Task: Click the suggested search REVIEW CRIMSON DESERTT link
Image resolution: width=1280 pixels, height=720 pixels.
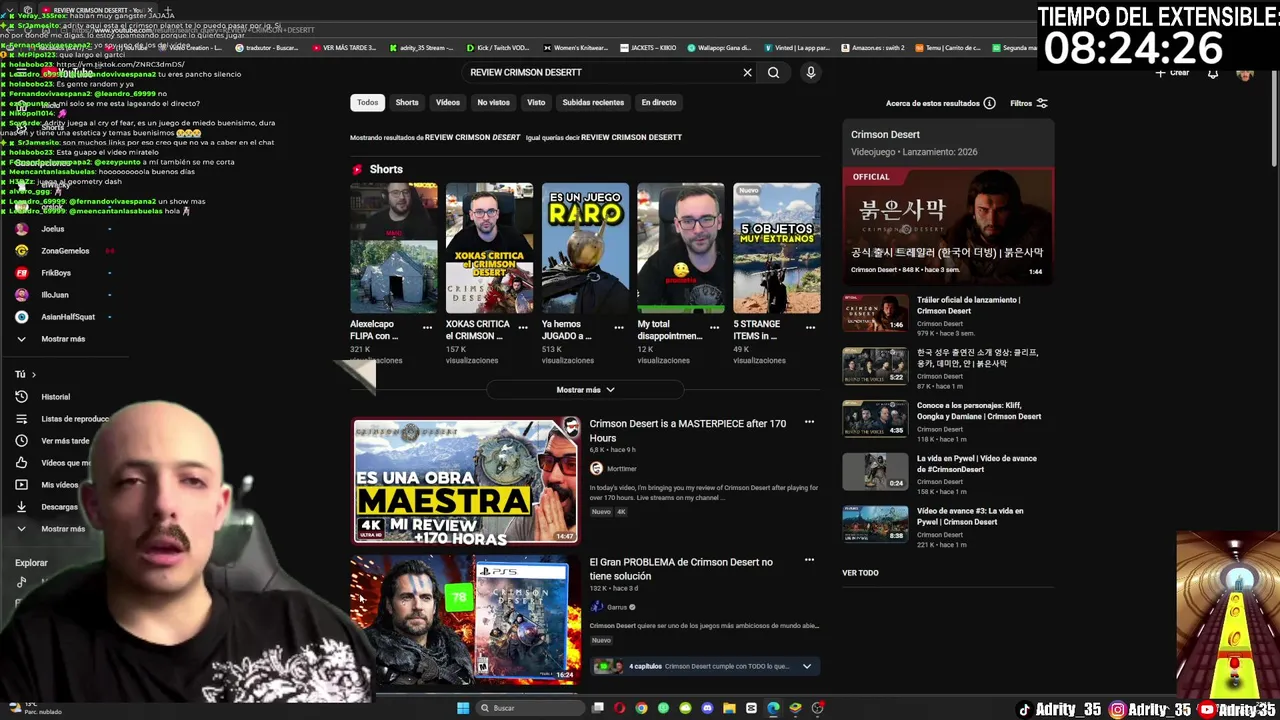Action: [x=631, y=137]
